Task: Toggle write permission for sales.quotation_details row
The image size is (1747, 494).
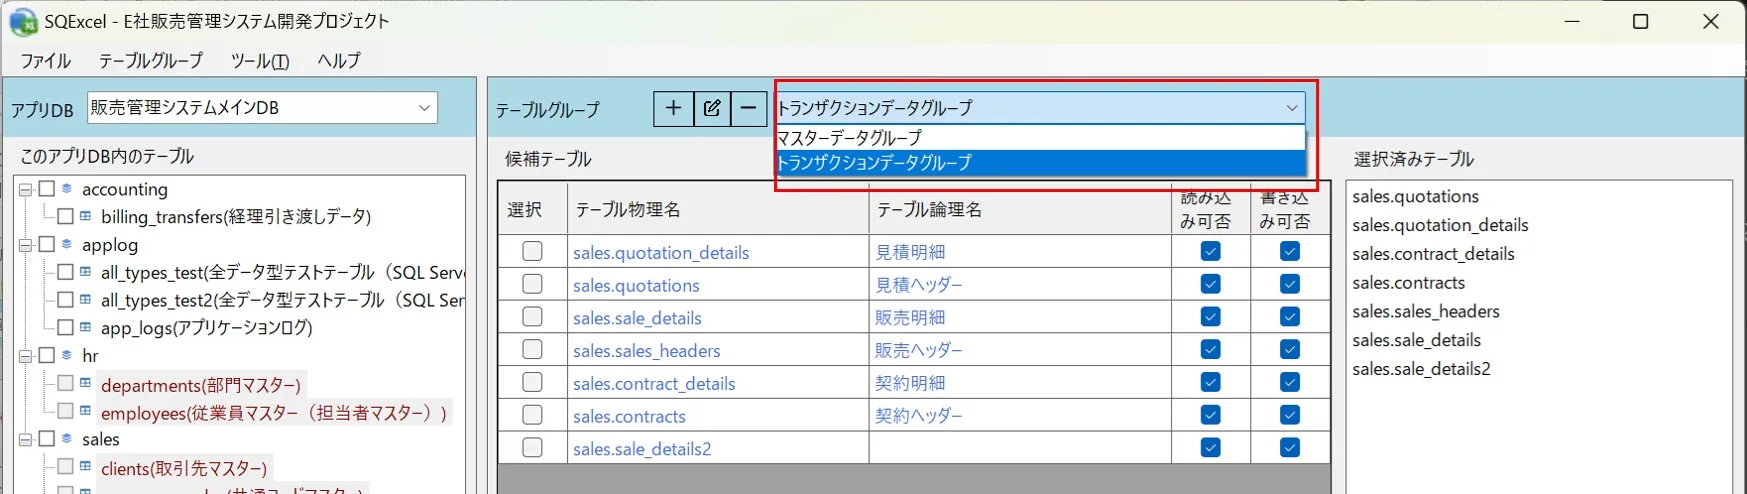Action: click(x=1289, y=251)
